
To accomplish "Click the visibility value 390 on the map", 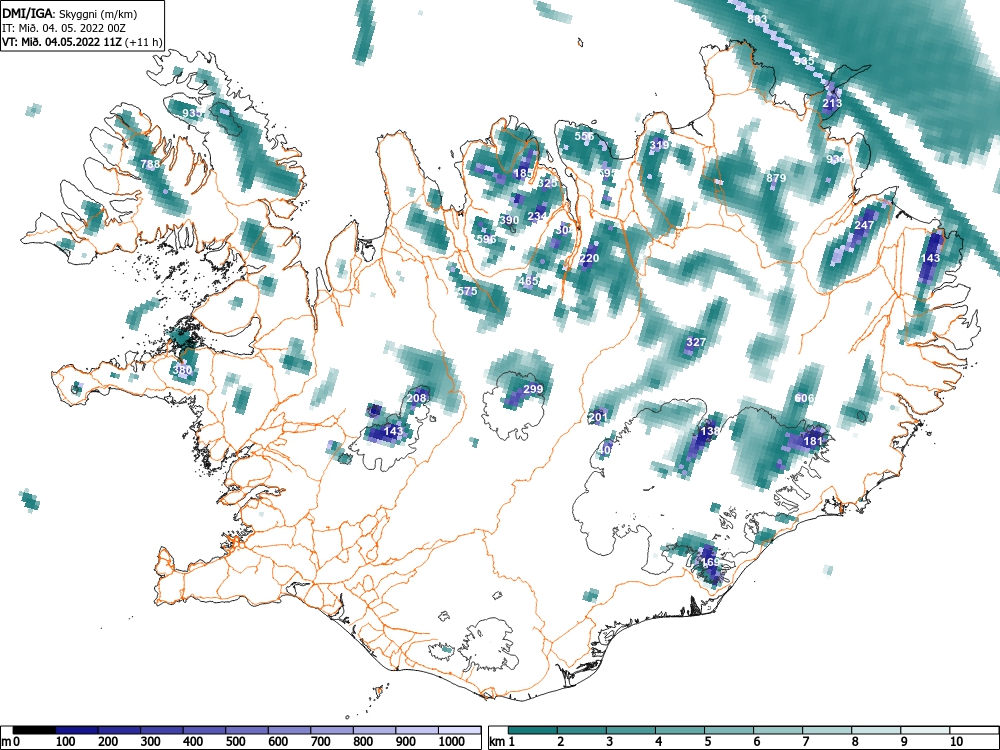I will (x=509, y=220).
